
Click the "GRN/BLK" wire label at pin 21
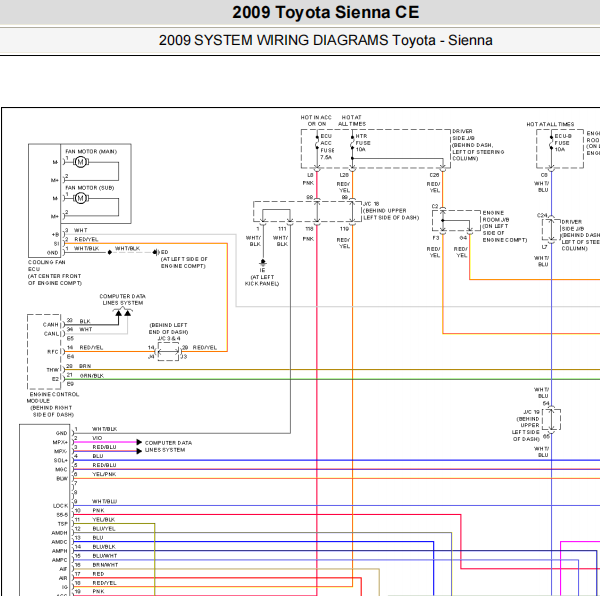pyautogui.click(x=91, y=376)
